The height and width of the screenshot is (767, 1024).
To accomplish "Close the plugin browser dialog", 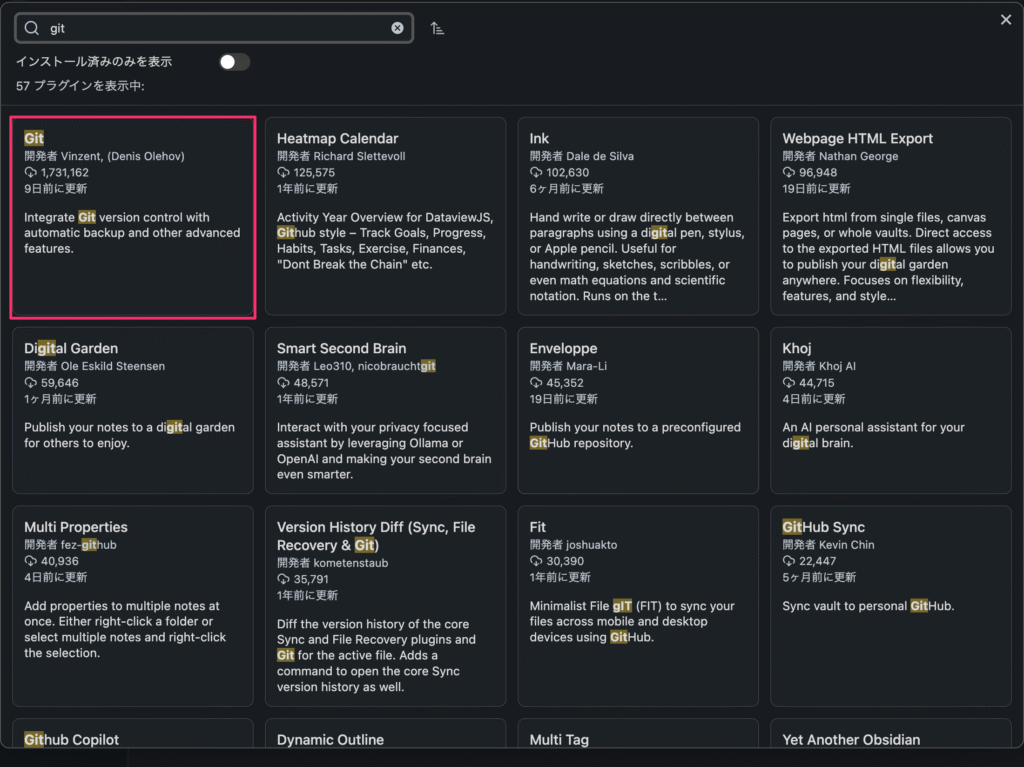I will point(1006,20).
